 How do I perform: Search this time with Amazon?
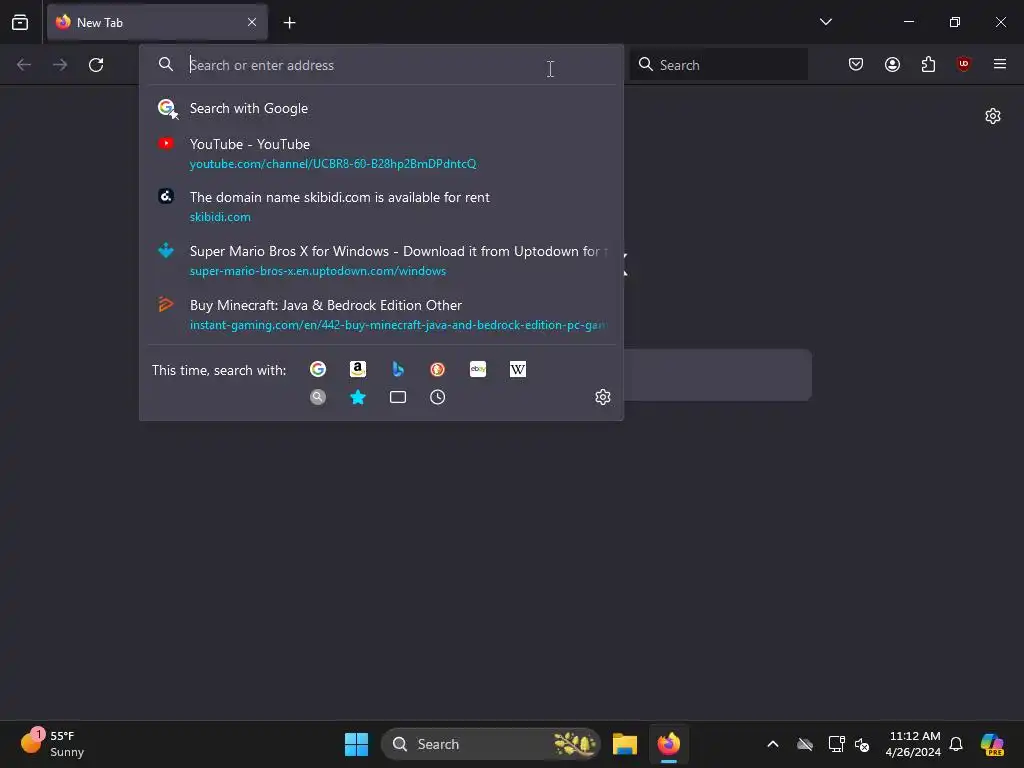tap(358, 370)
